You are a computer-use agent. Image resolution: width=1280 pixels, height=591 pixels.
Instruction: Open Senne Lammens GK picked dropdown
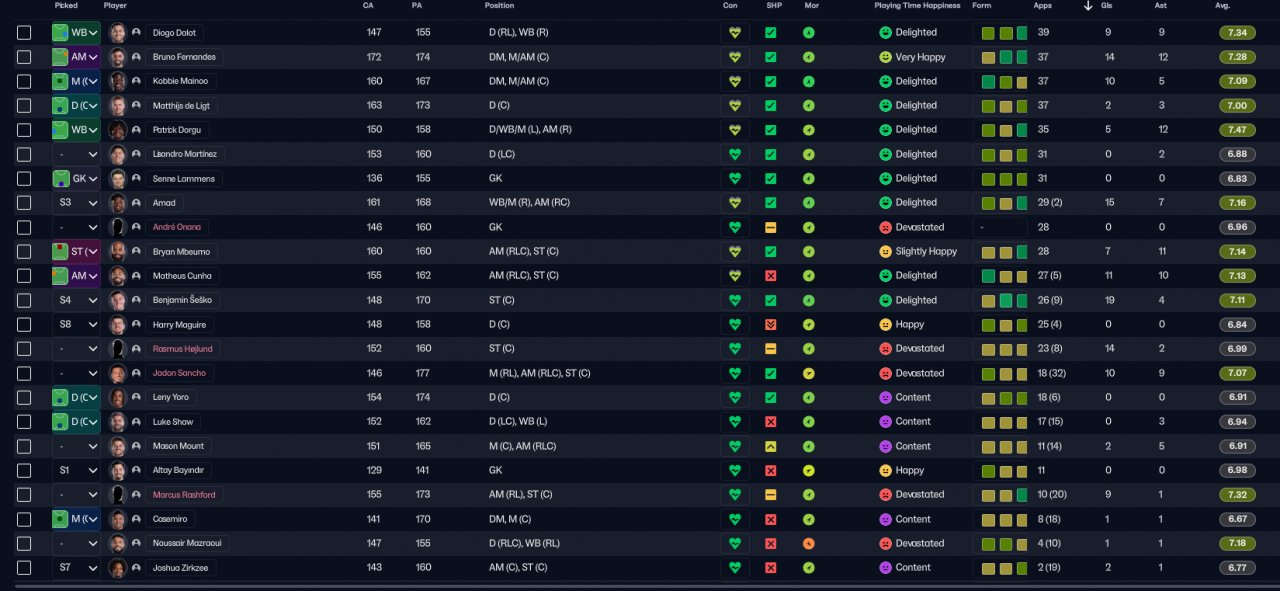(76, 179)
